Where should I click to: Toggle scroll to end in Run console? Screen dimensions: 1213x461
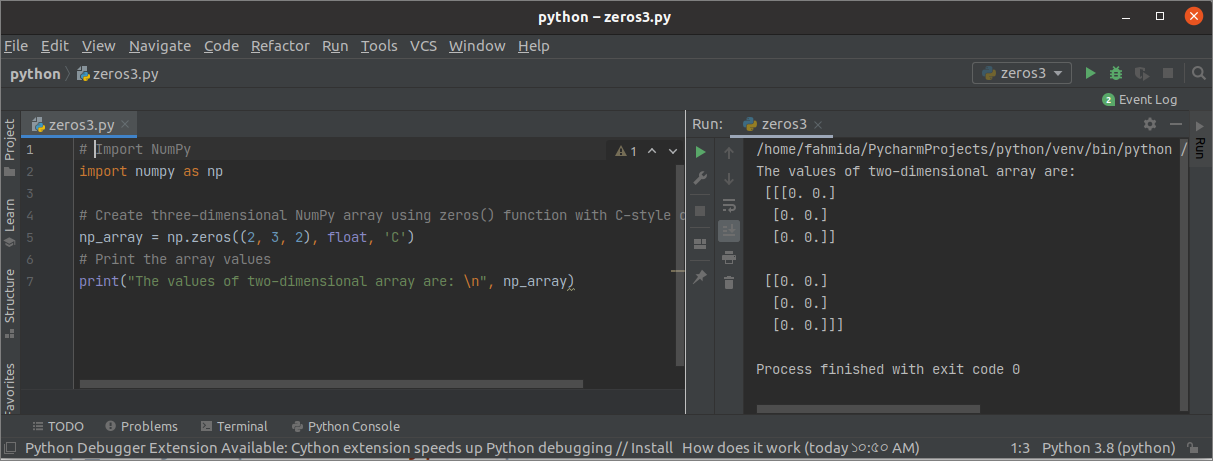click(x=729, y=231)
